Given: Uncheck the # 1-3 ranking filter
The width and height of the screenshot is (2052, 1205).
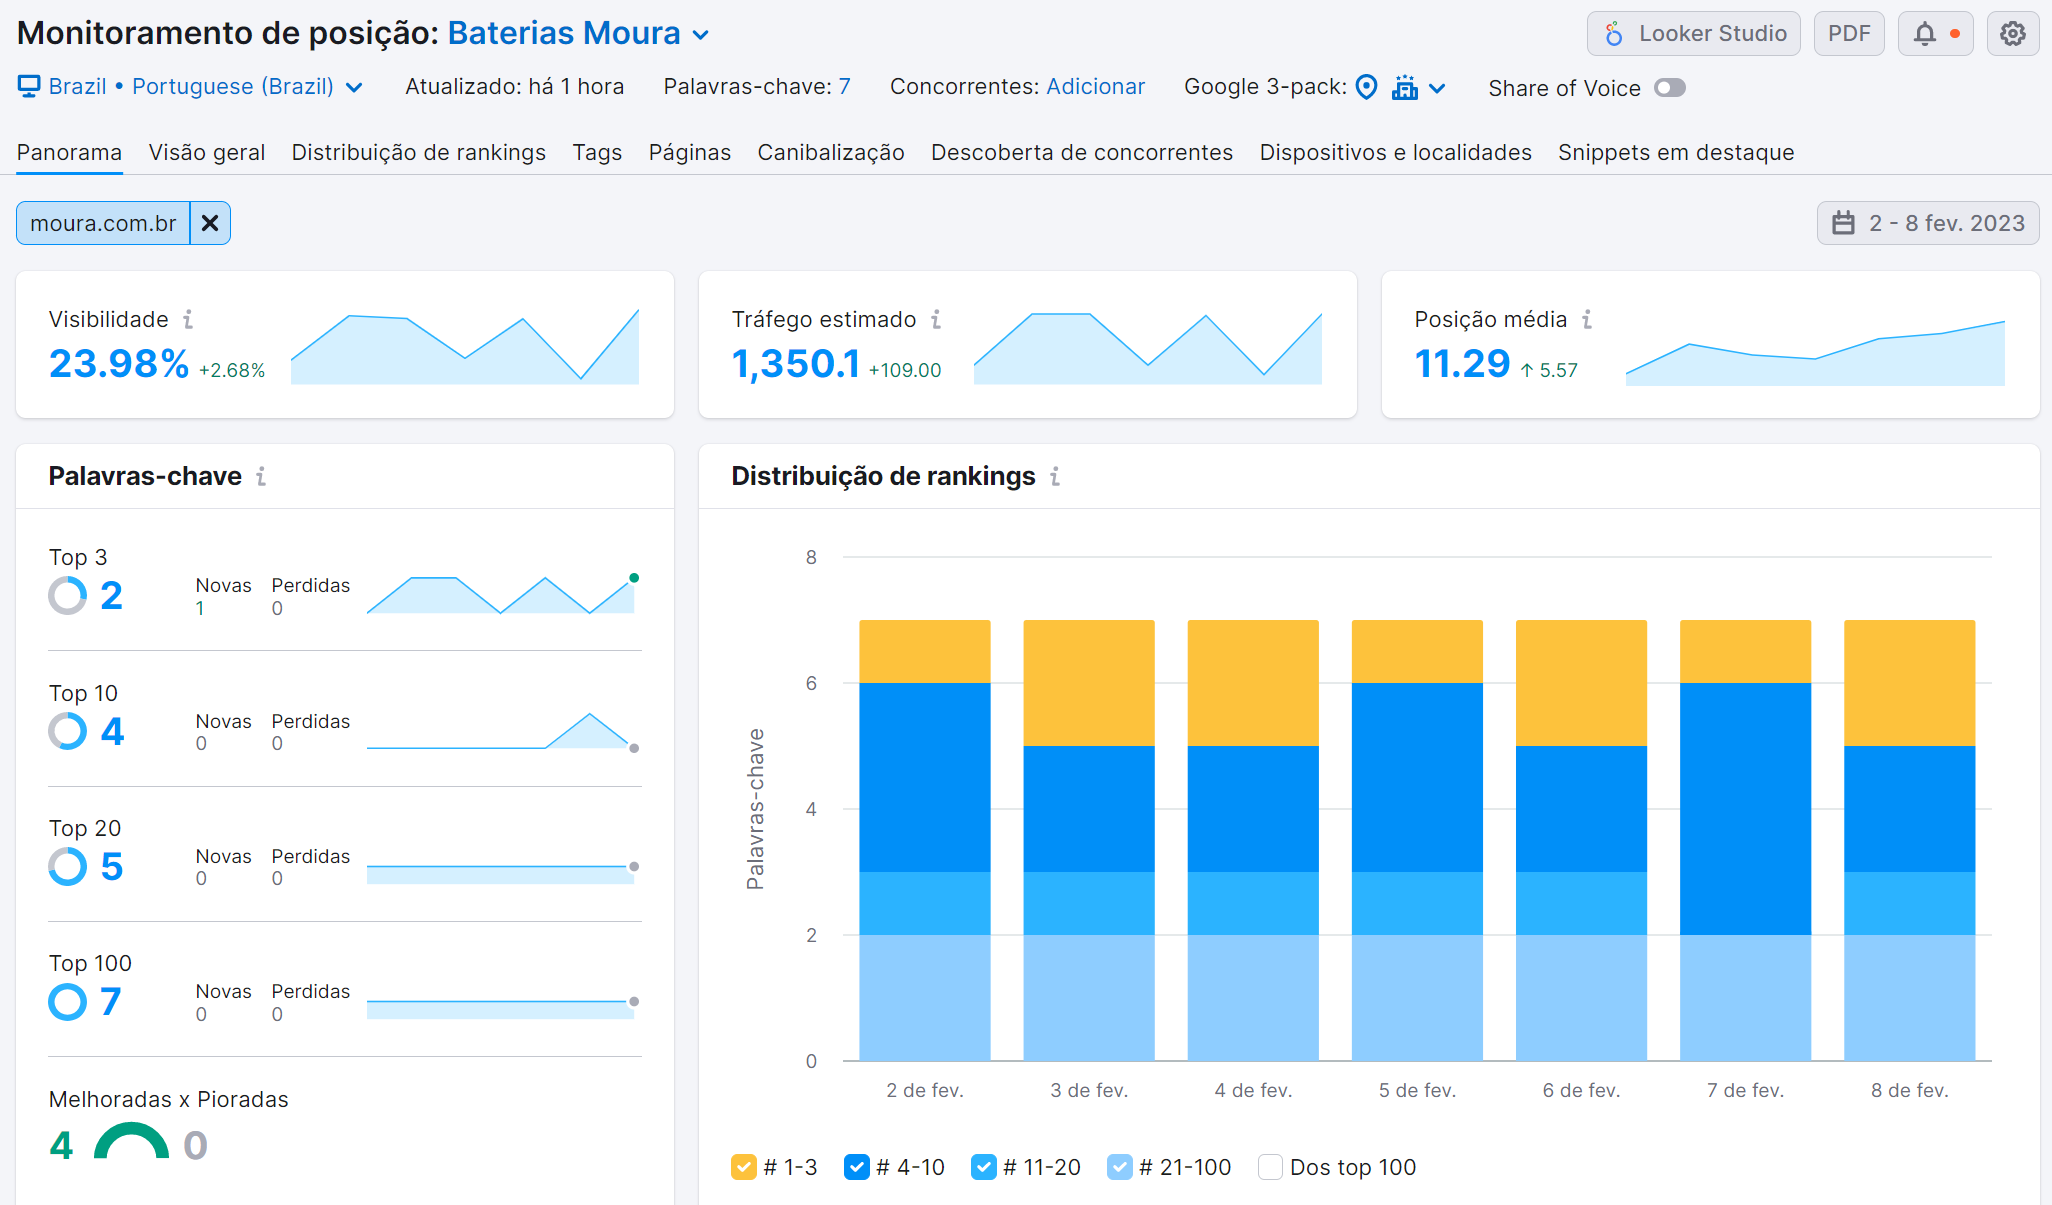Looking at the screenshot, I should click(743, 1166).
